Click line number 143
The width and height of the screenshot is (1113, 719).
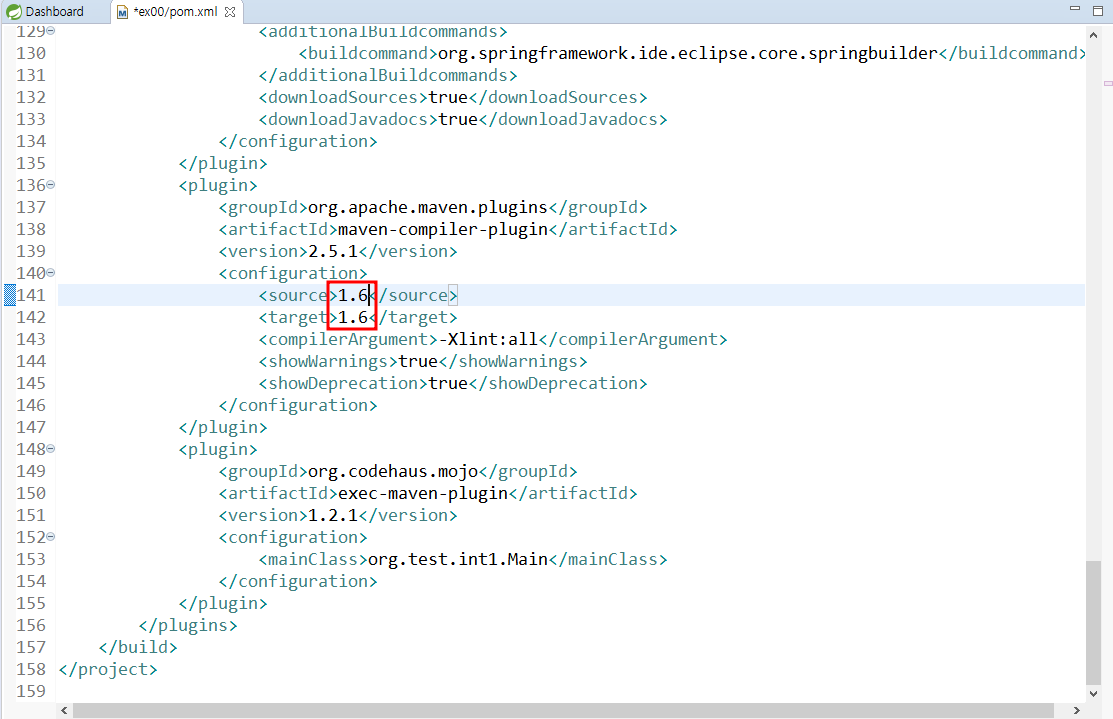[31, 339]
